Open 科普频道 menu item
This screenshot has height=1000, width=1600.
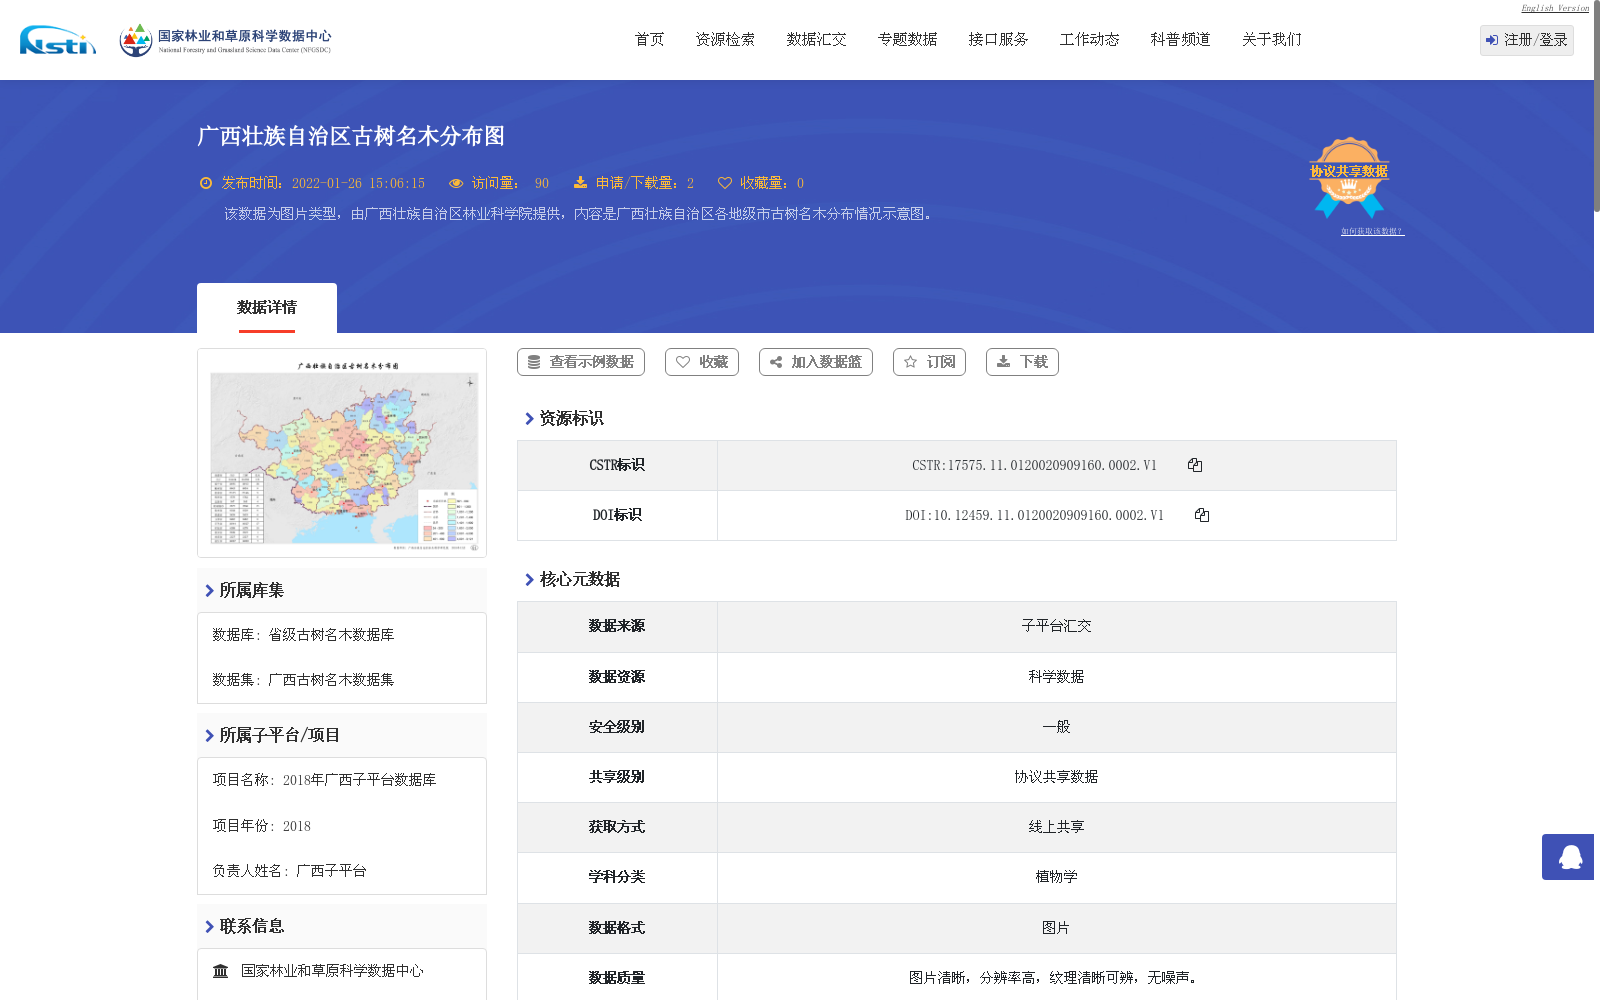[x=1180, y=40]
